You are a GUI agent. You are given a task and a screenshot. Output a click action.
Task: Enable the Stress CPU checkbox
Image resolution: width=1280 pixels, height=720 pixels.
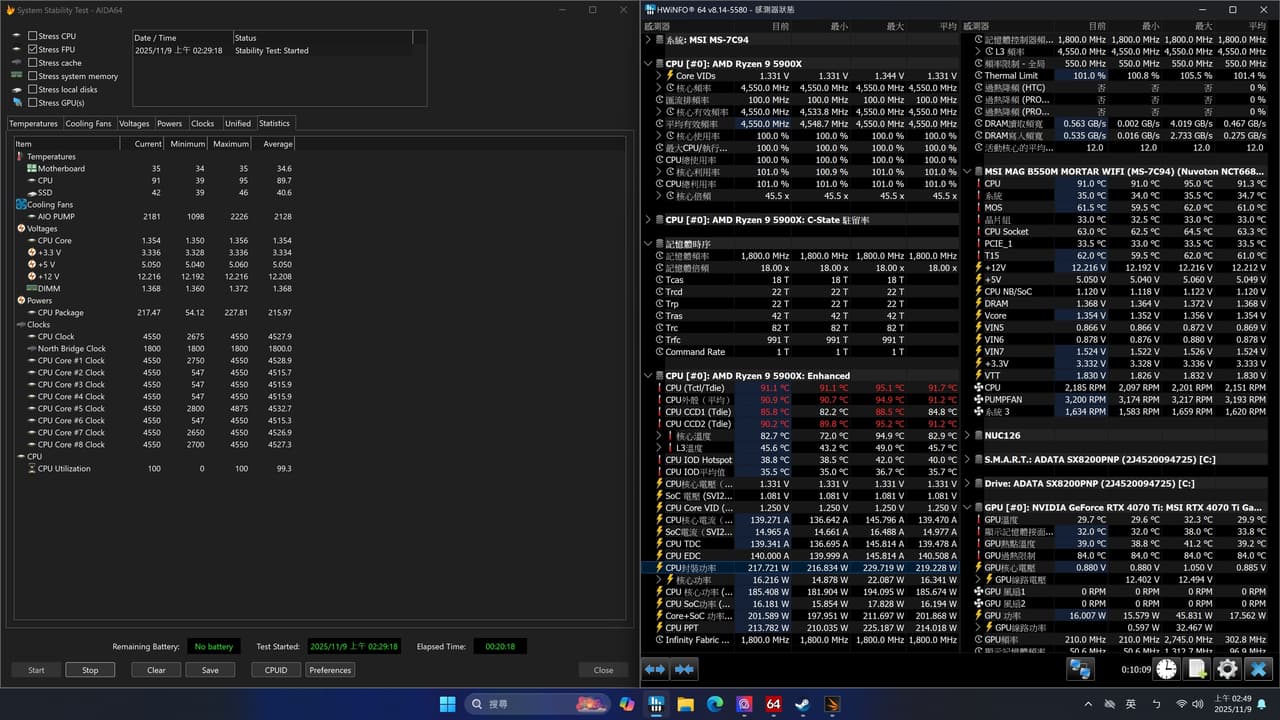33,36
